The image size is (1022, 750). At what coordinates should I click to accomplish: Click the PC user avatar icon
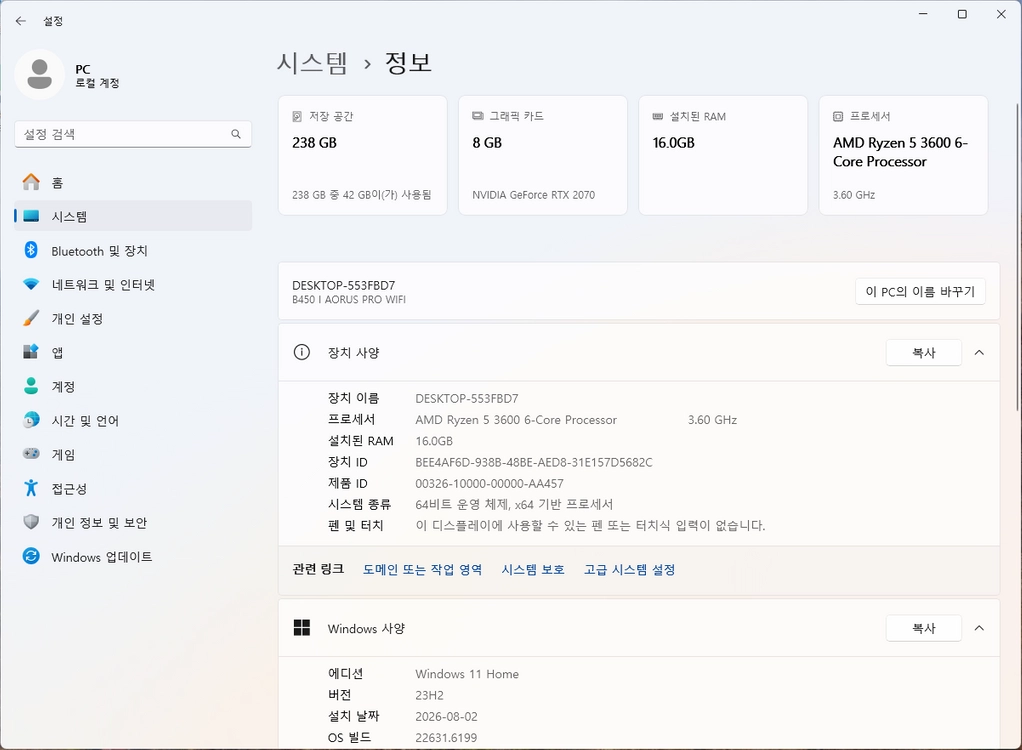click(x=39, y=74)
